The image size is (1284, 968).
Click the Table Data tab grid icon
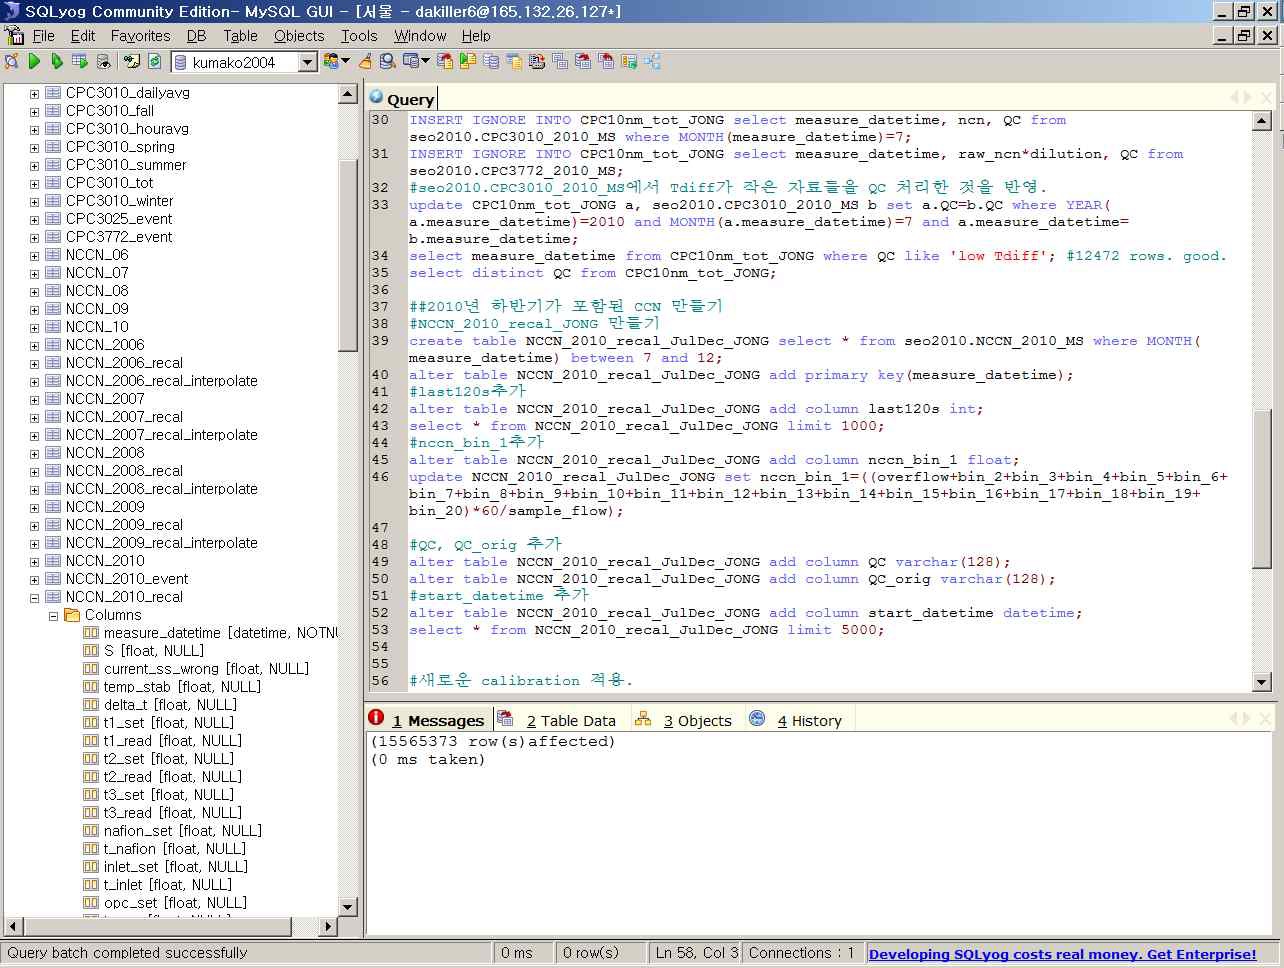(x=506, y=719)
